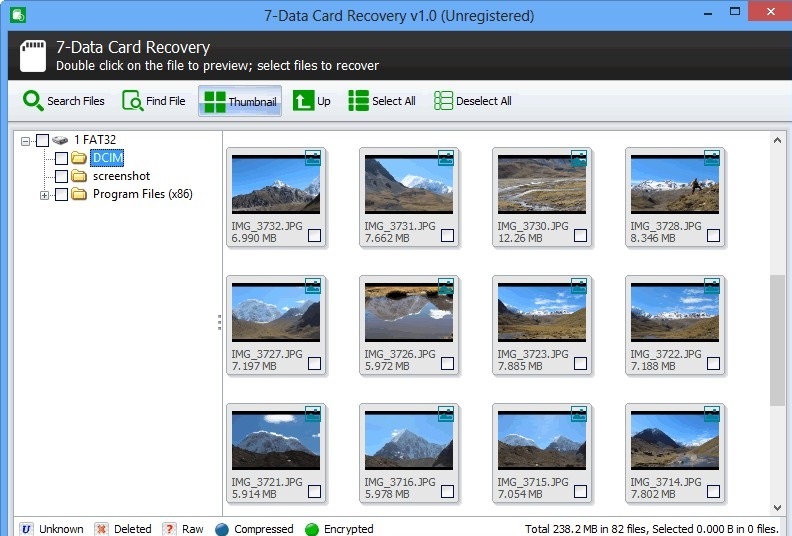Click the panel splitter grip handle
Image resolution: width=792 pixels, height=536 pixels.
point(219,322)
